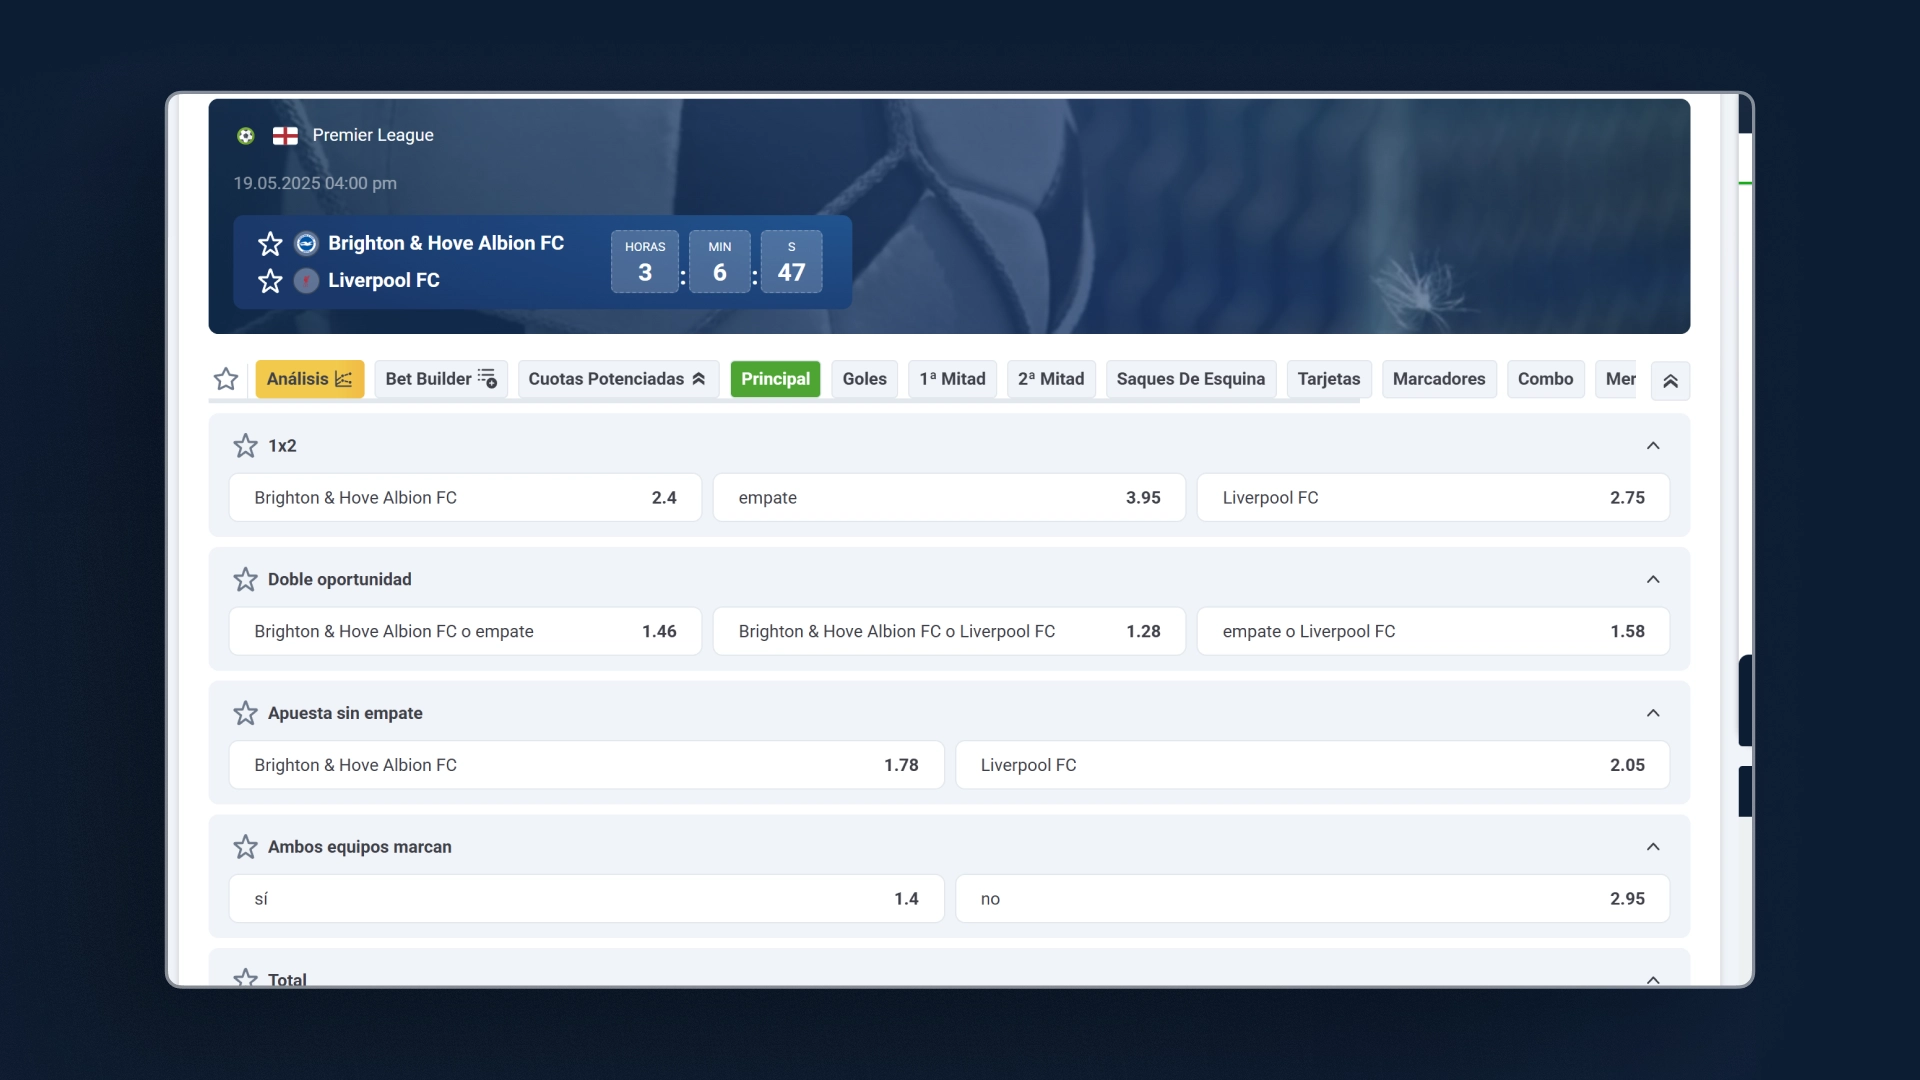Toggle the favorites star before Análisis tab
The width and height of the screenshot is (1920, 1080).
[226, 379]
